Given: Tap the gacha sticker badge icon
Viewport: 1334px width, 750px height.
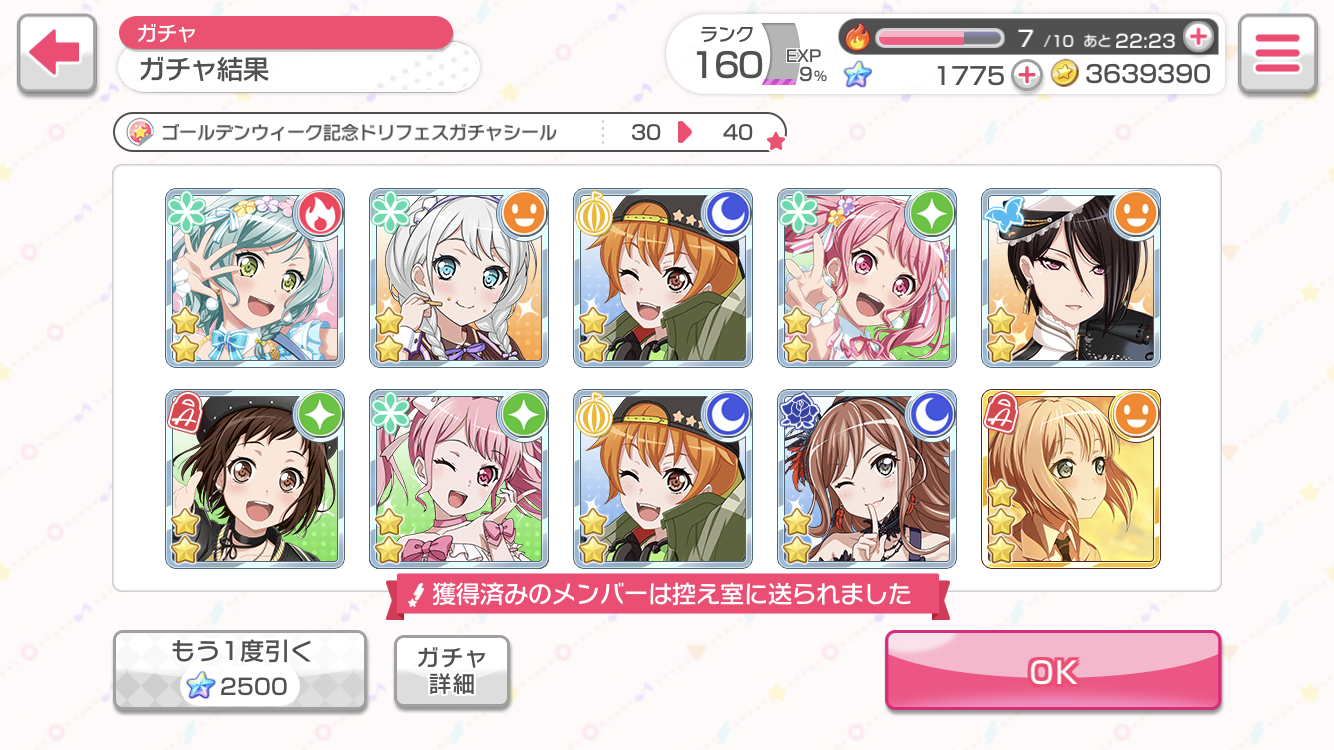Looking at the screenshot, I should coord(140,131).
